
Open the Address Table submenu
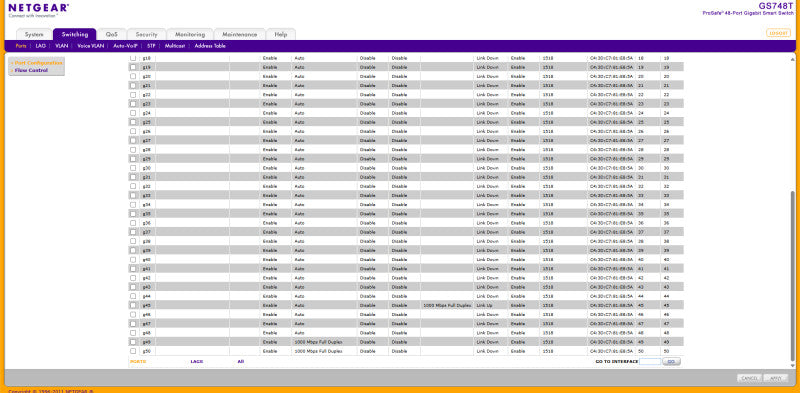pyautogui.click(x=210, y=46)
